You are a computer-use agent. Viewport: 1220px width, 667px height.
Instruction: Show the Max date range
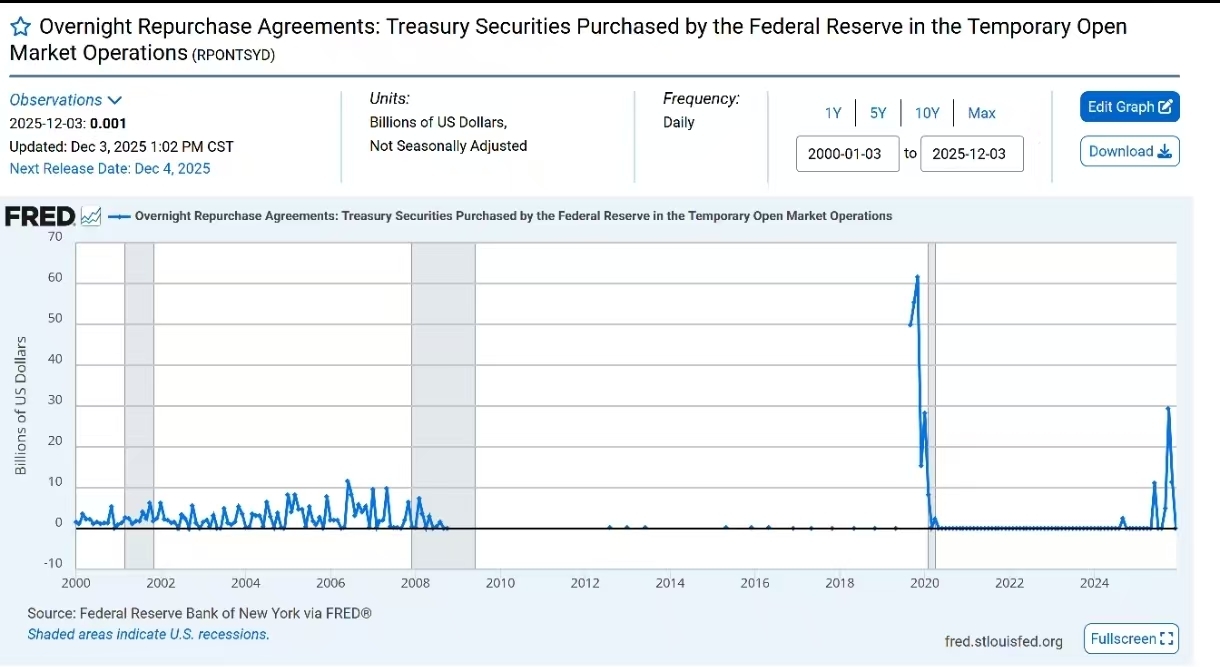(981, 113)
